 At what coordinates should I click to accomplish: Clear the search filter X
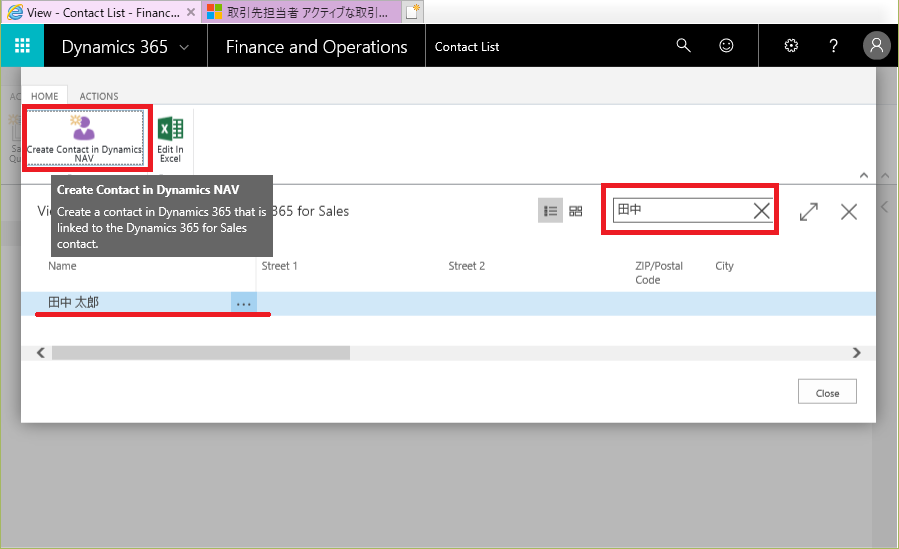click(x=761, y=211)
